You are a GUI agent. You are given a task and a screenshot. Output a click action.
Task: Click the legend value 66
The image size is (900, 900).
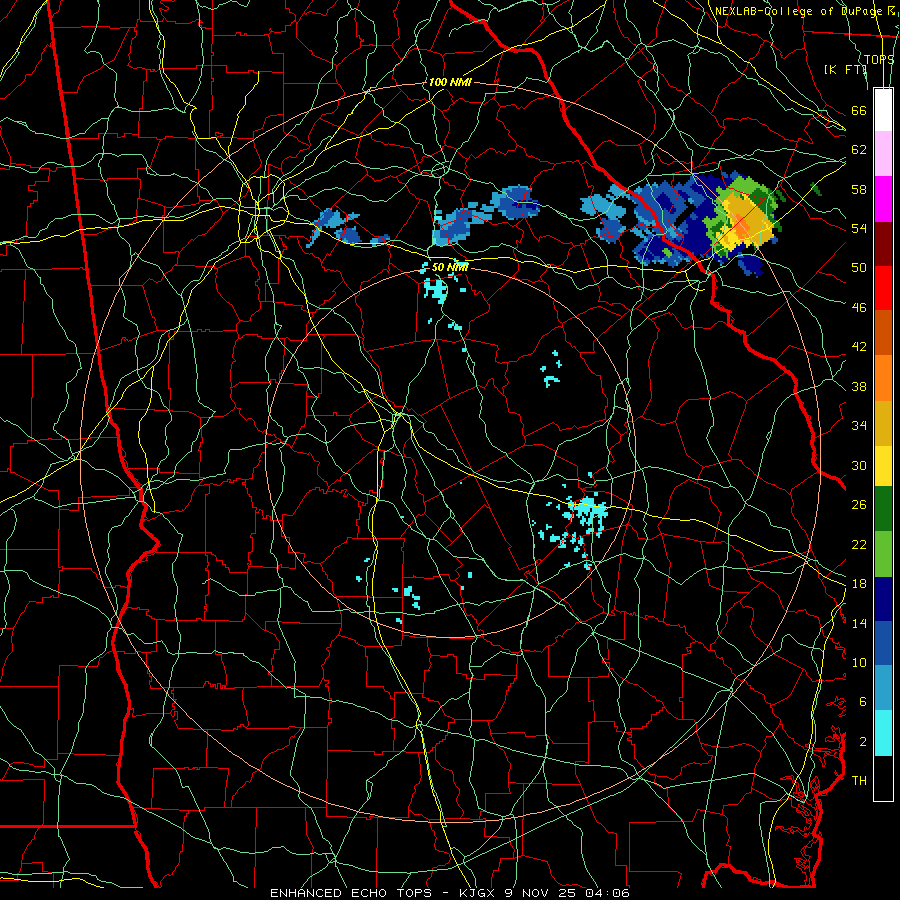859,110
